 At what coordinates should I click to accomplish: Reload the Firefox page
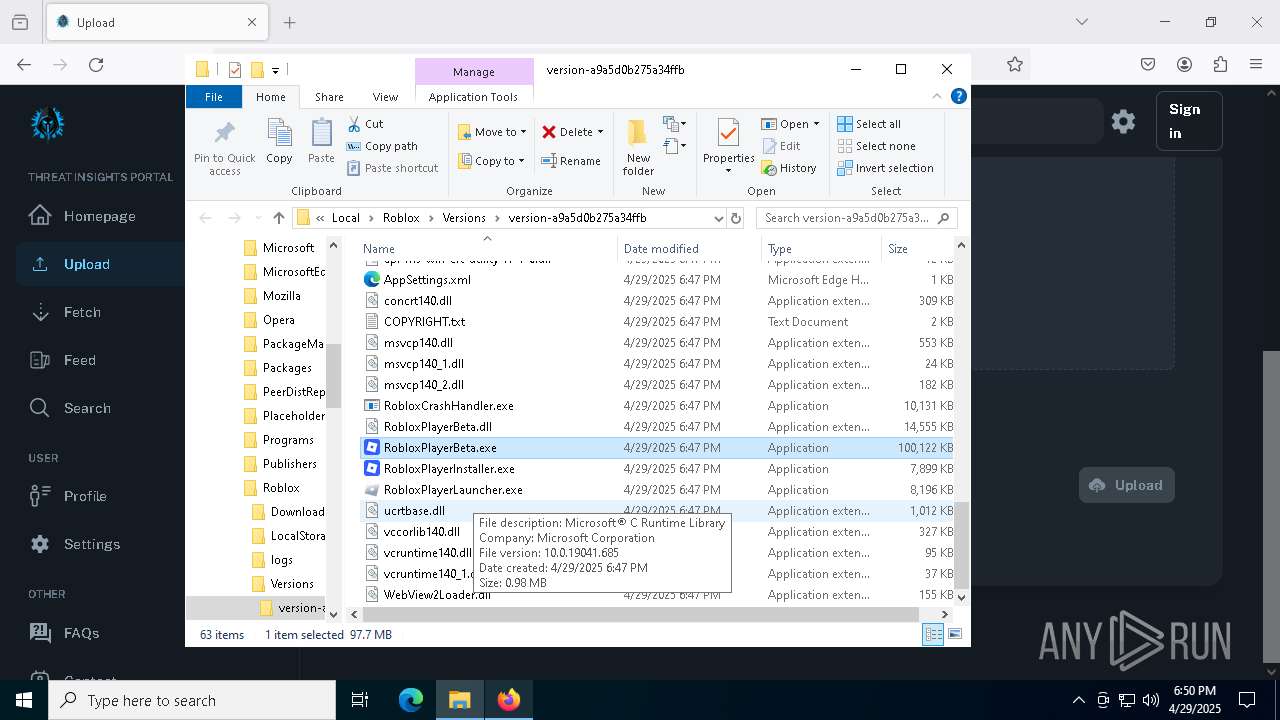pos(96,64)
